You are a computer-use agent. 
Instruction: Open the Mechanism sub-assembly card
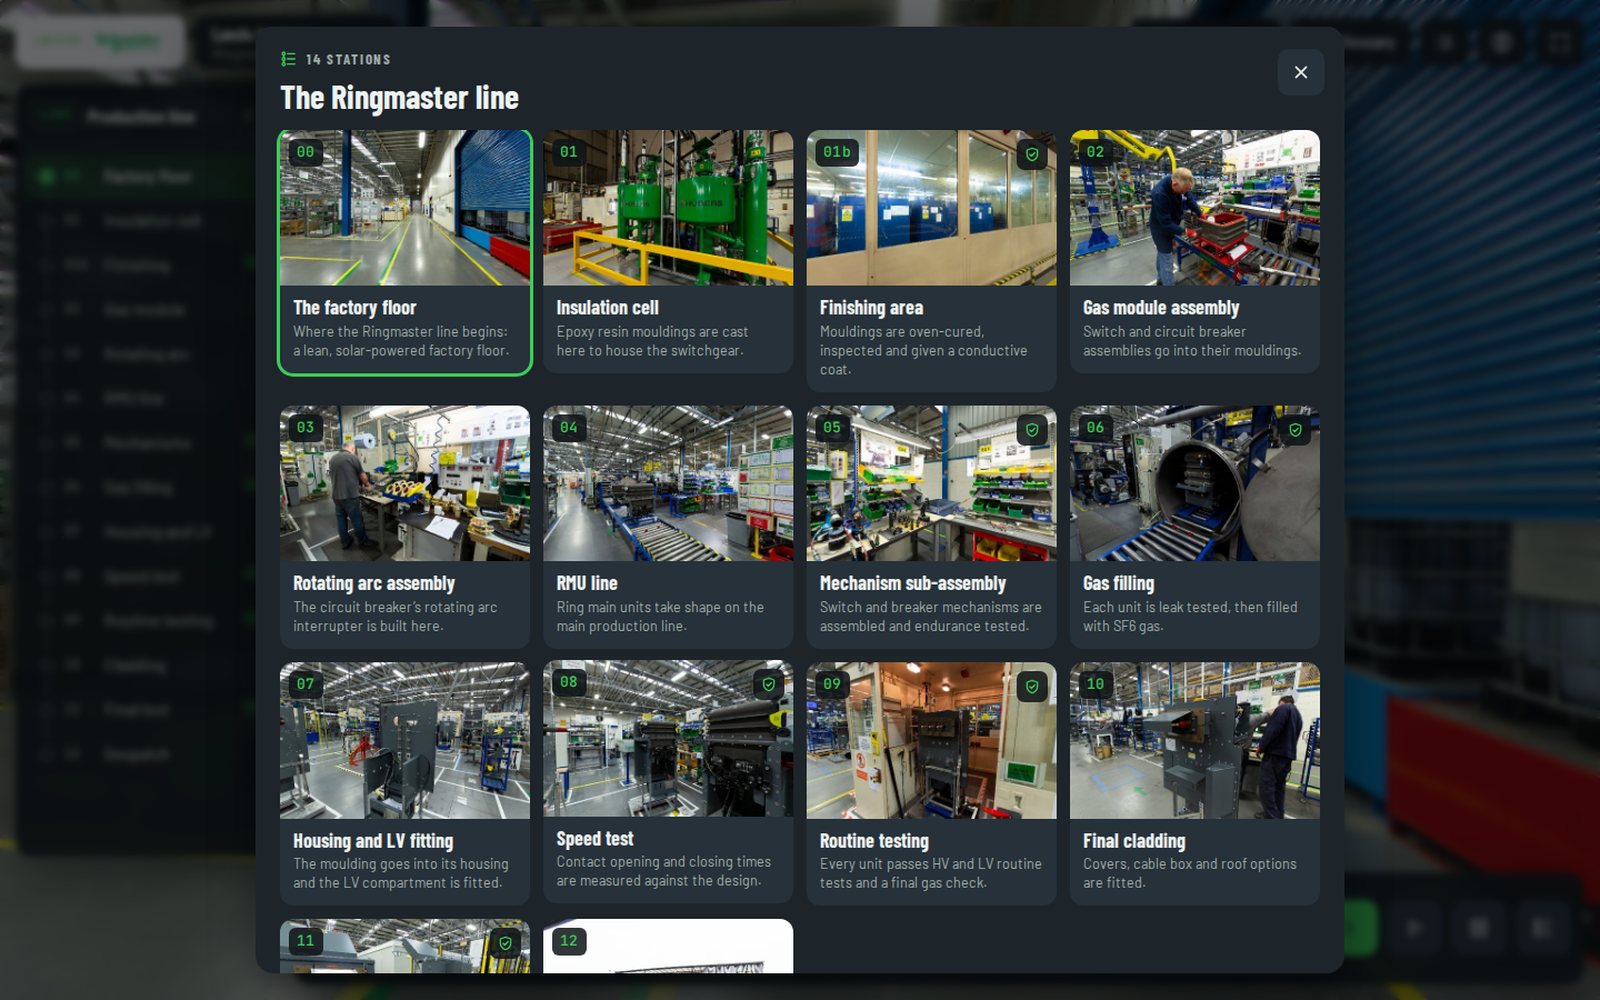coord(931,527)
